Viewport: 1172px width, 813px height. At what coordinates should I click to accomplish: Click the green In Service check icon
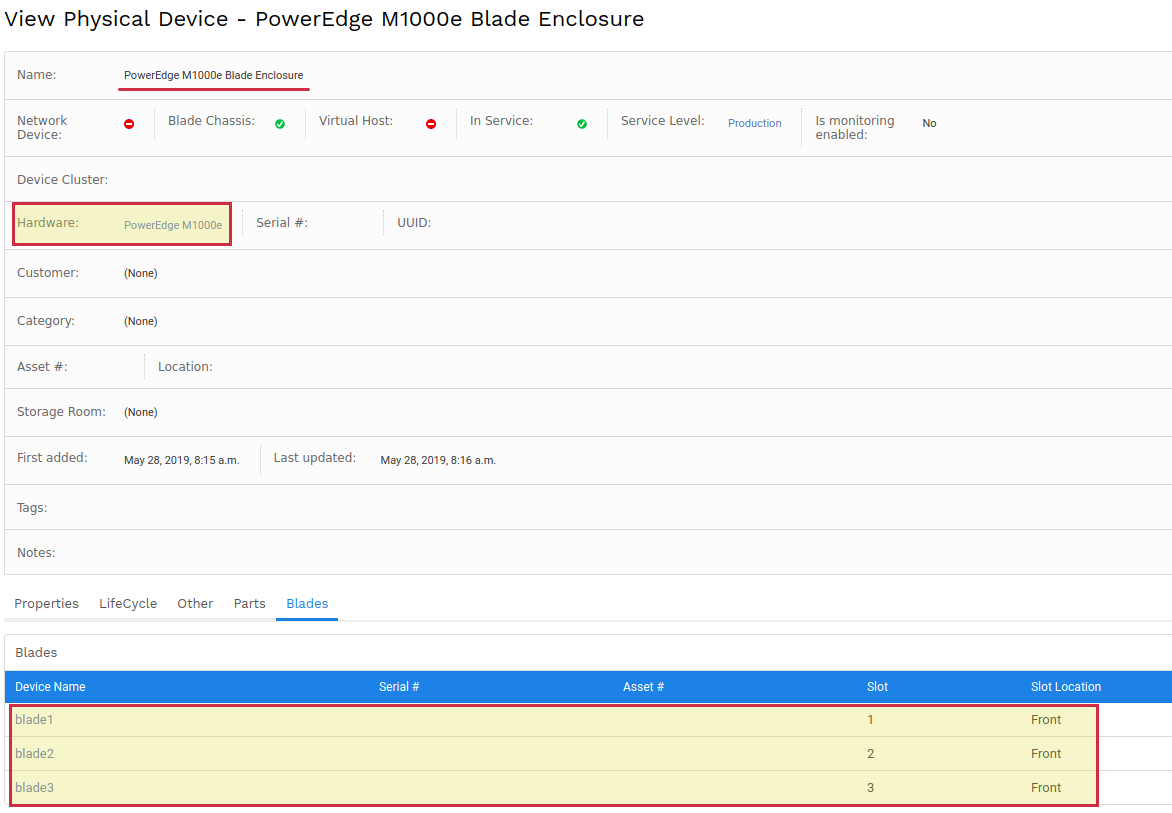coord(582,124)
